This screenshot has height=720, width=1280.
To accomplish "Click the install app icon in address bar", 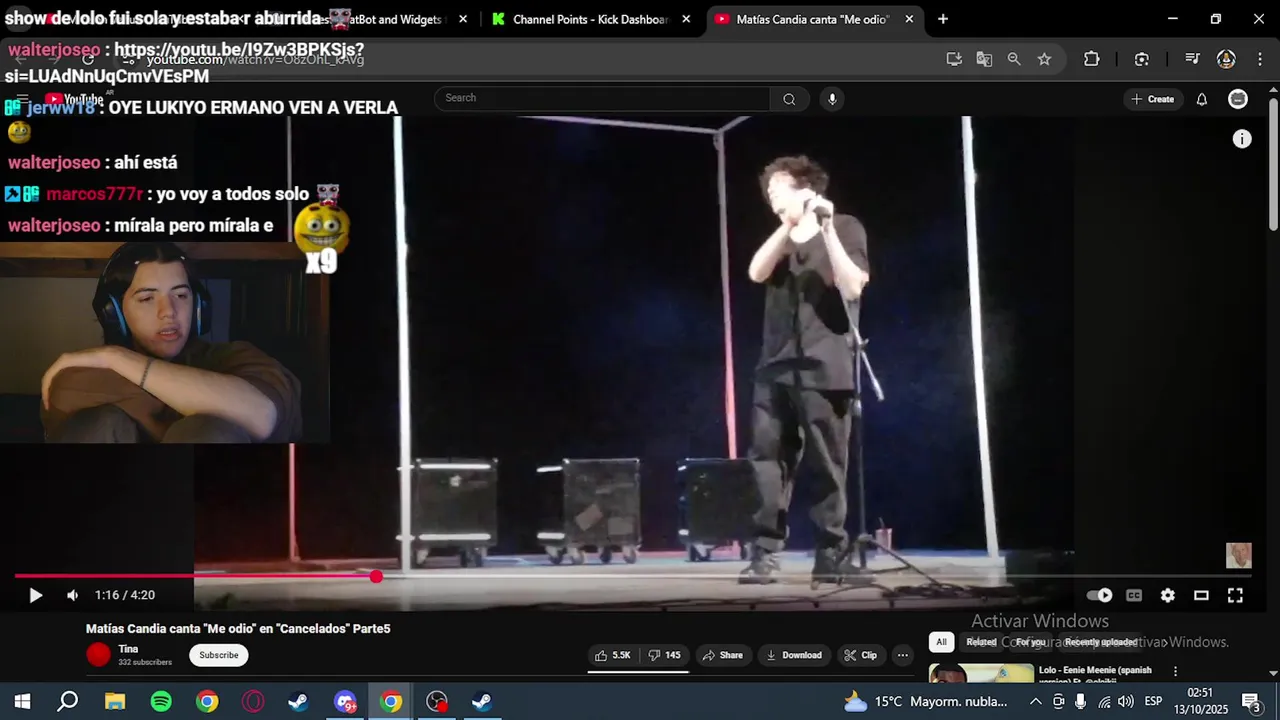I will point(954,59).
